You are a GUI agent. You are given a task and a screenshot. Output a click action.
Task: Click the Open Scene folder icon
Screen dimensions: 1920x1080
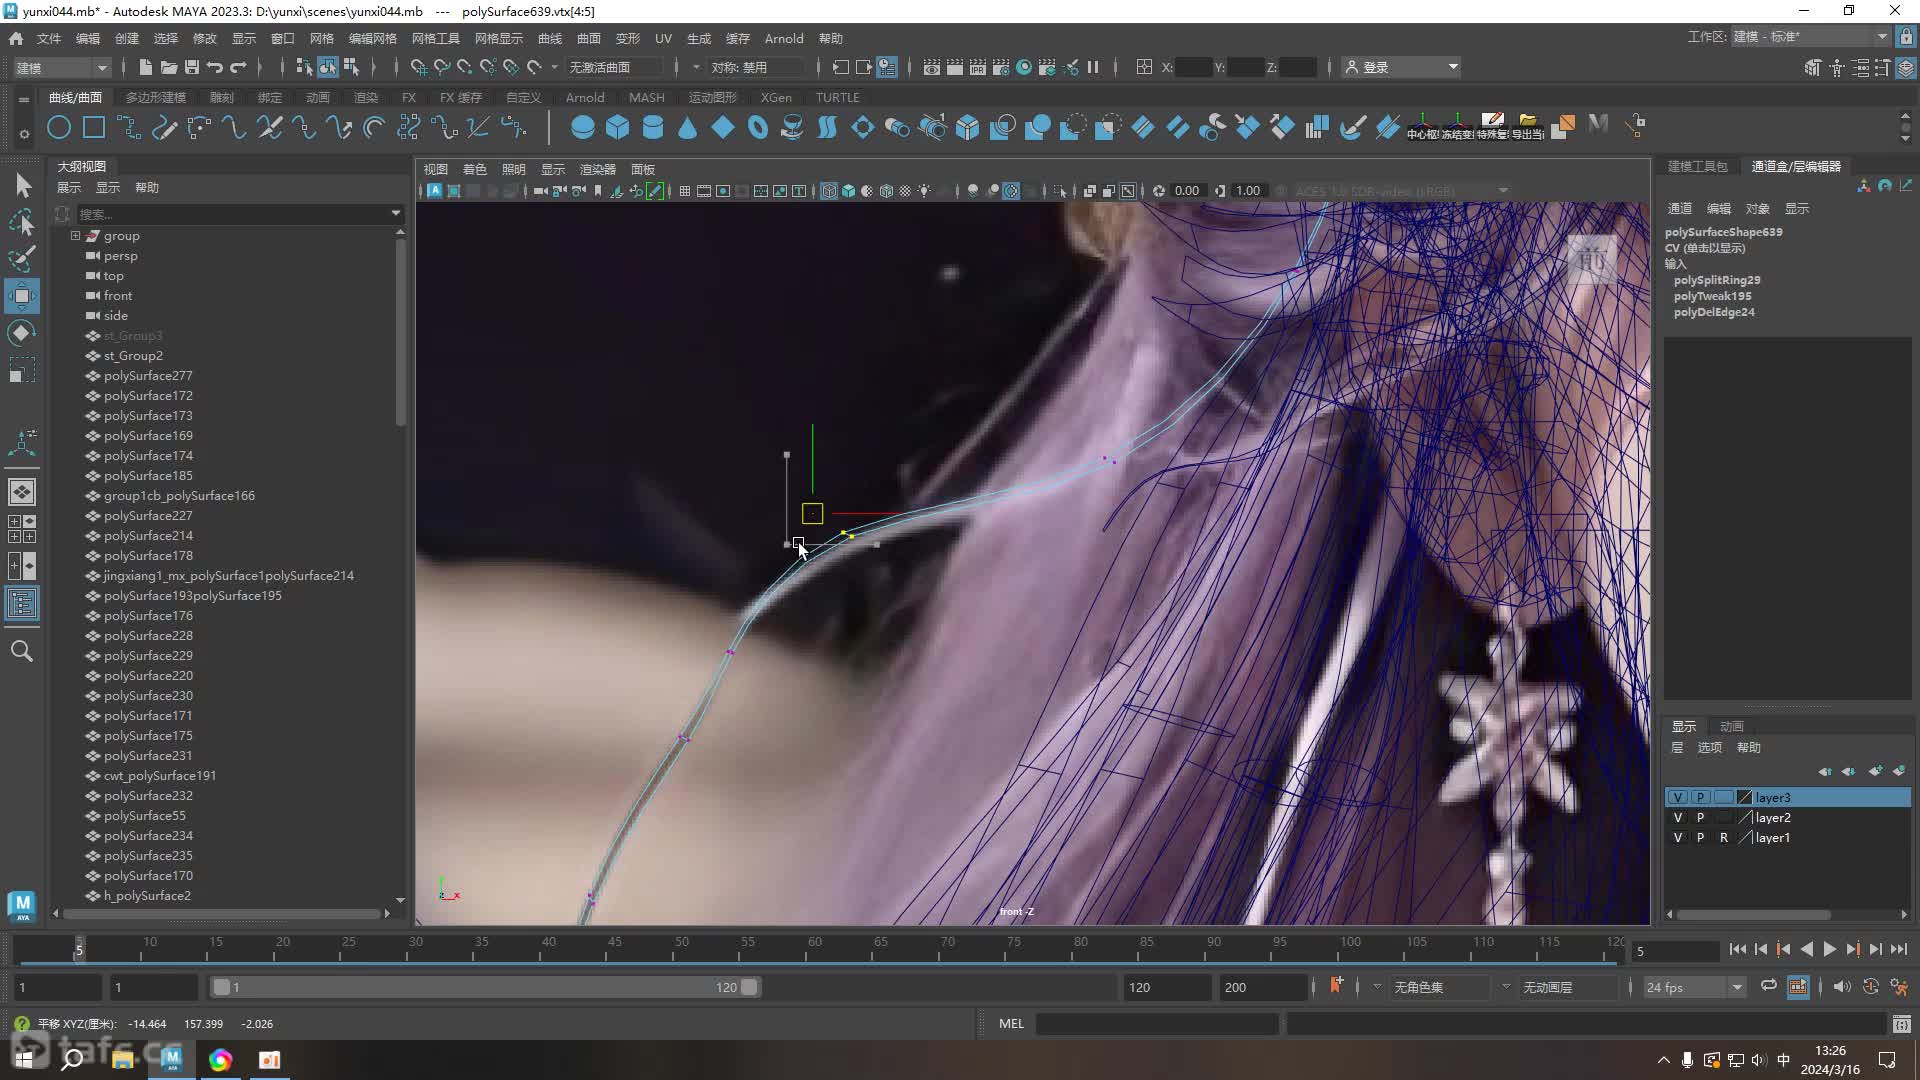pos(168,67)
